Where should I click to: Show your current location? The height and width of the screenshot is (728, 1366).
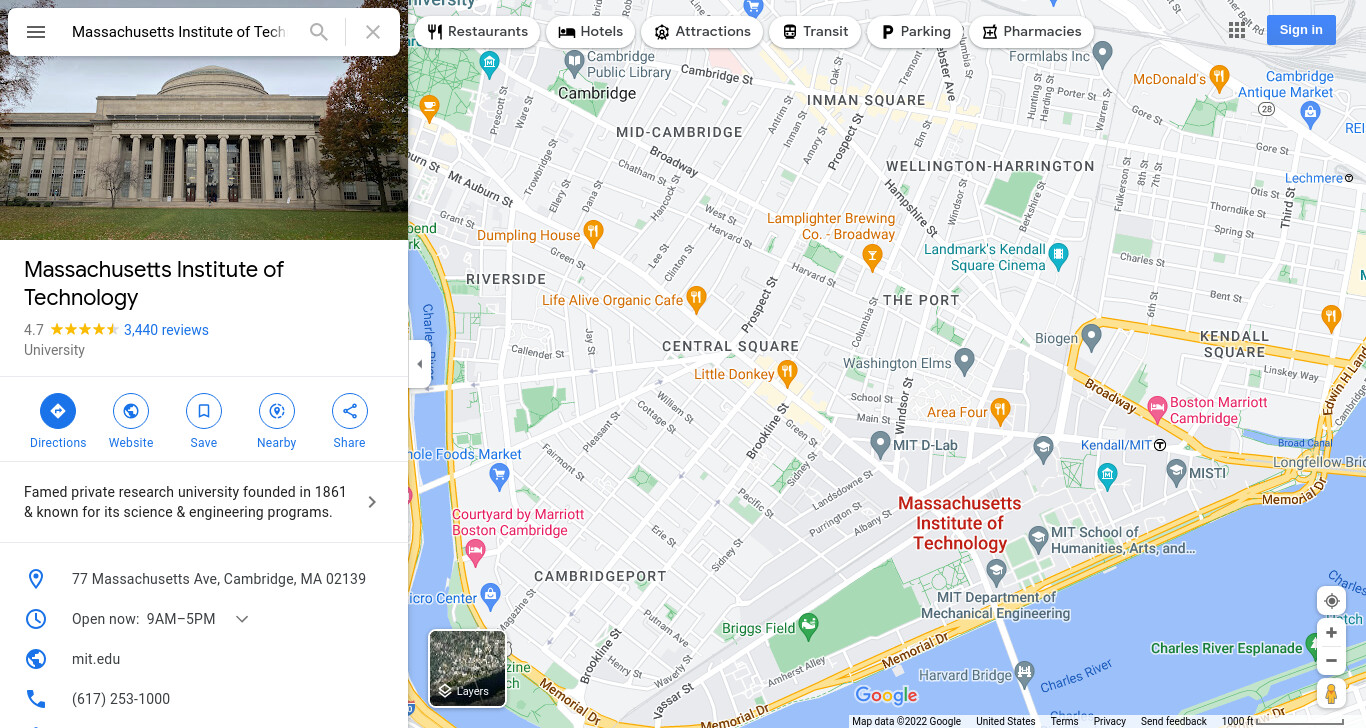pos(1331,601)
